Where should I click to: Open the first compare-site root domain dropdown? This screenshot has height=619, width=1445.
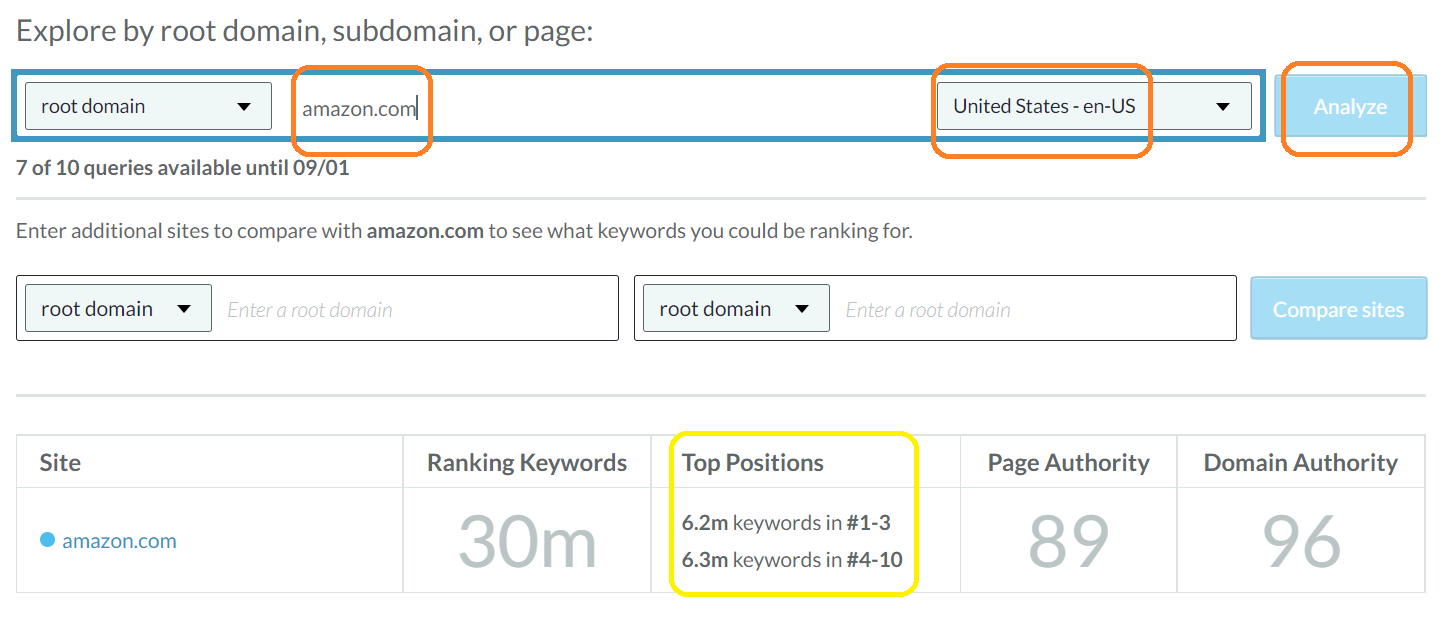click(x=118, y=308)
